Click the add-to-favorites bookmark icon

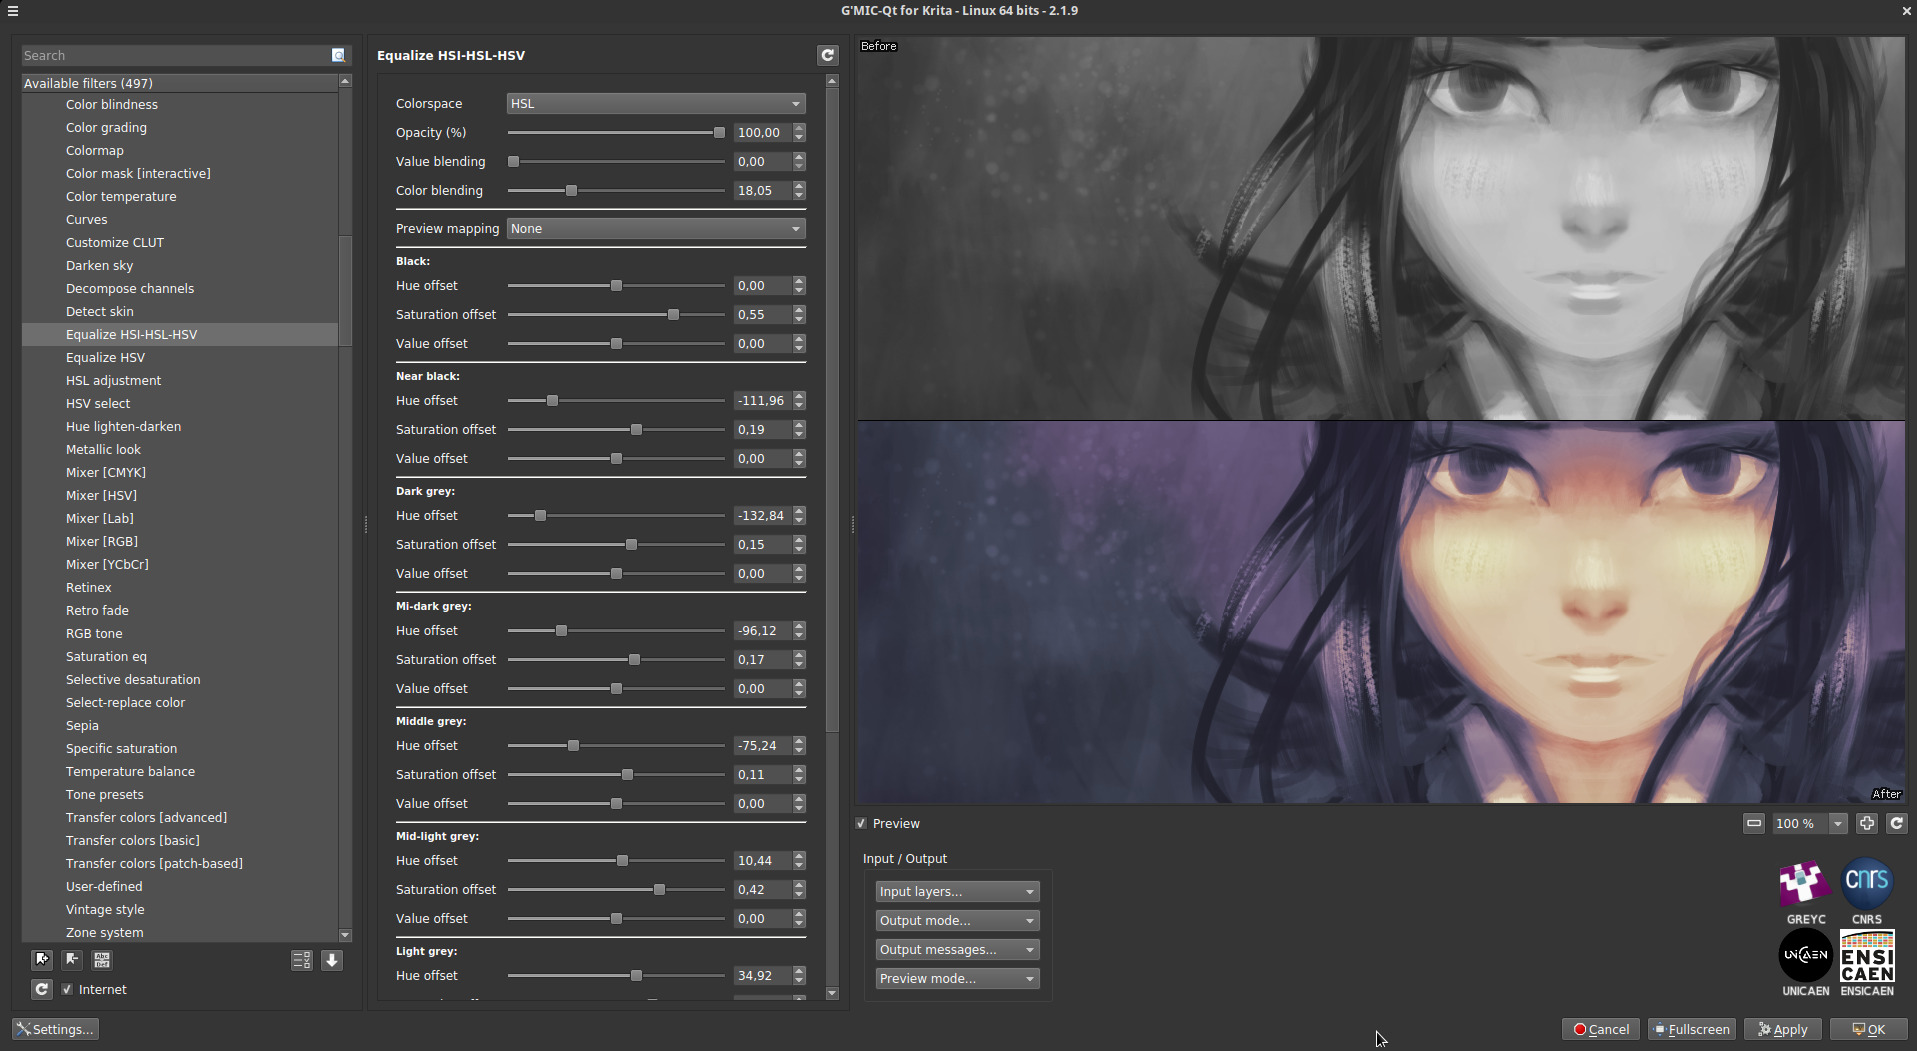click(x=41, y=960)
